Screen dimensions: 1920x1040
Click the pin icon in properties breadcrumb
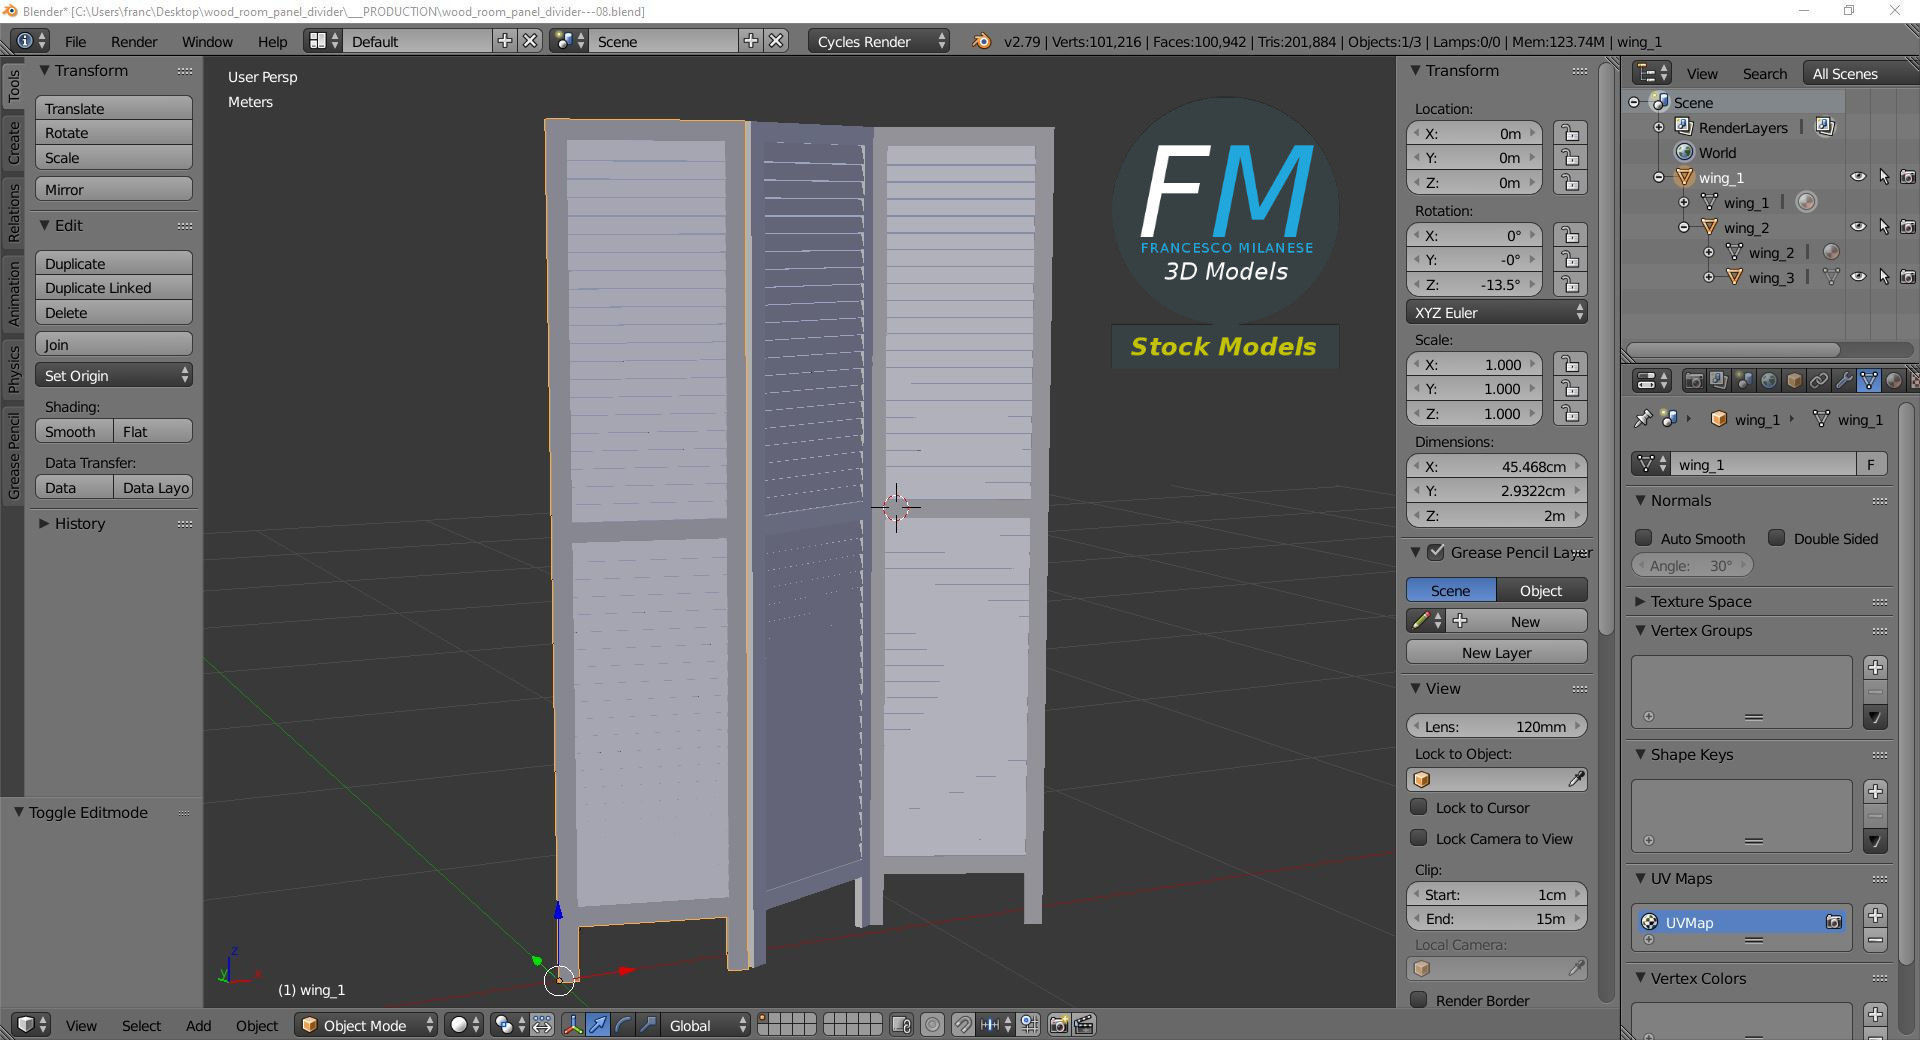1642,419
